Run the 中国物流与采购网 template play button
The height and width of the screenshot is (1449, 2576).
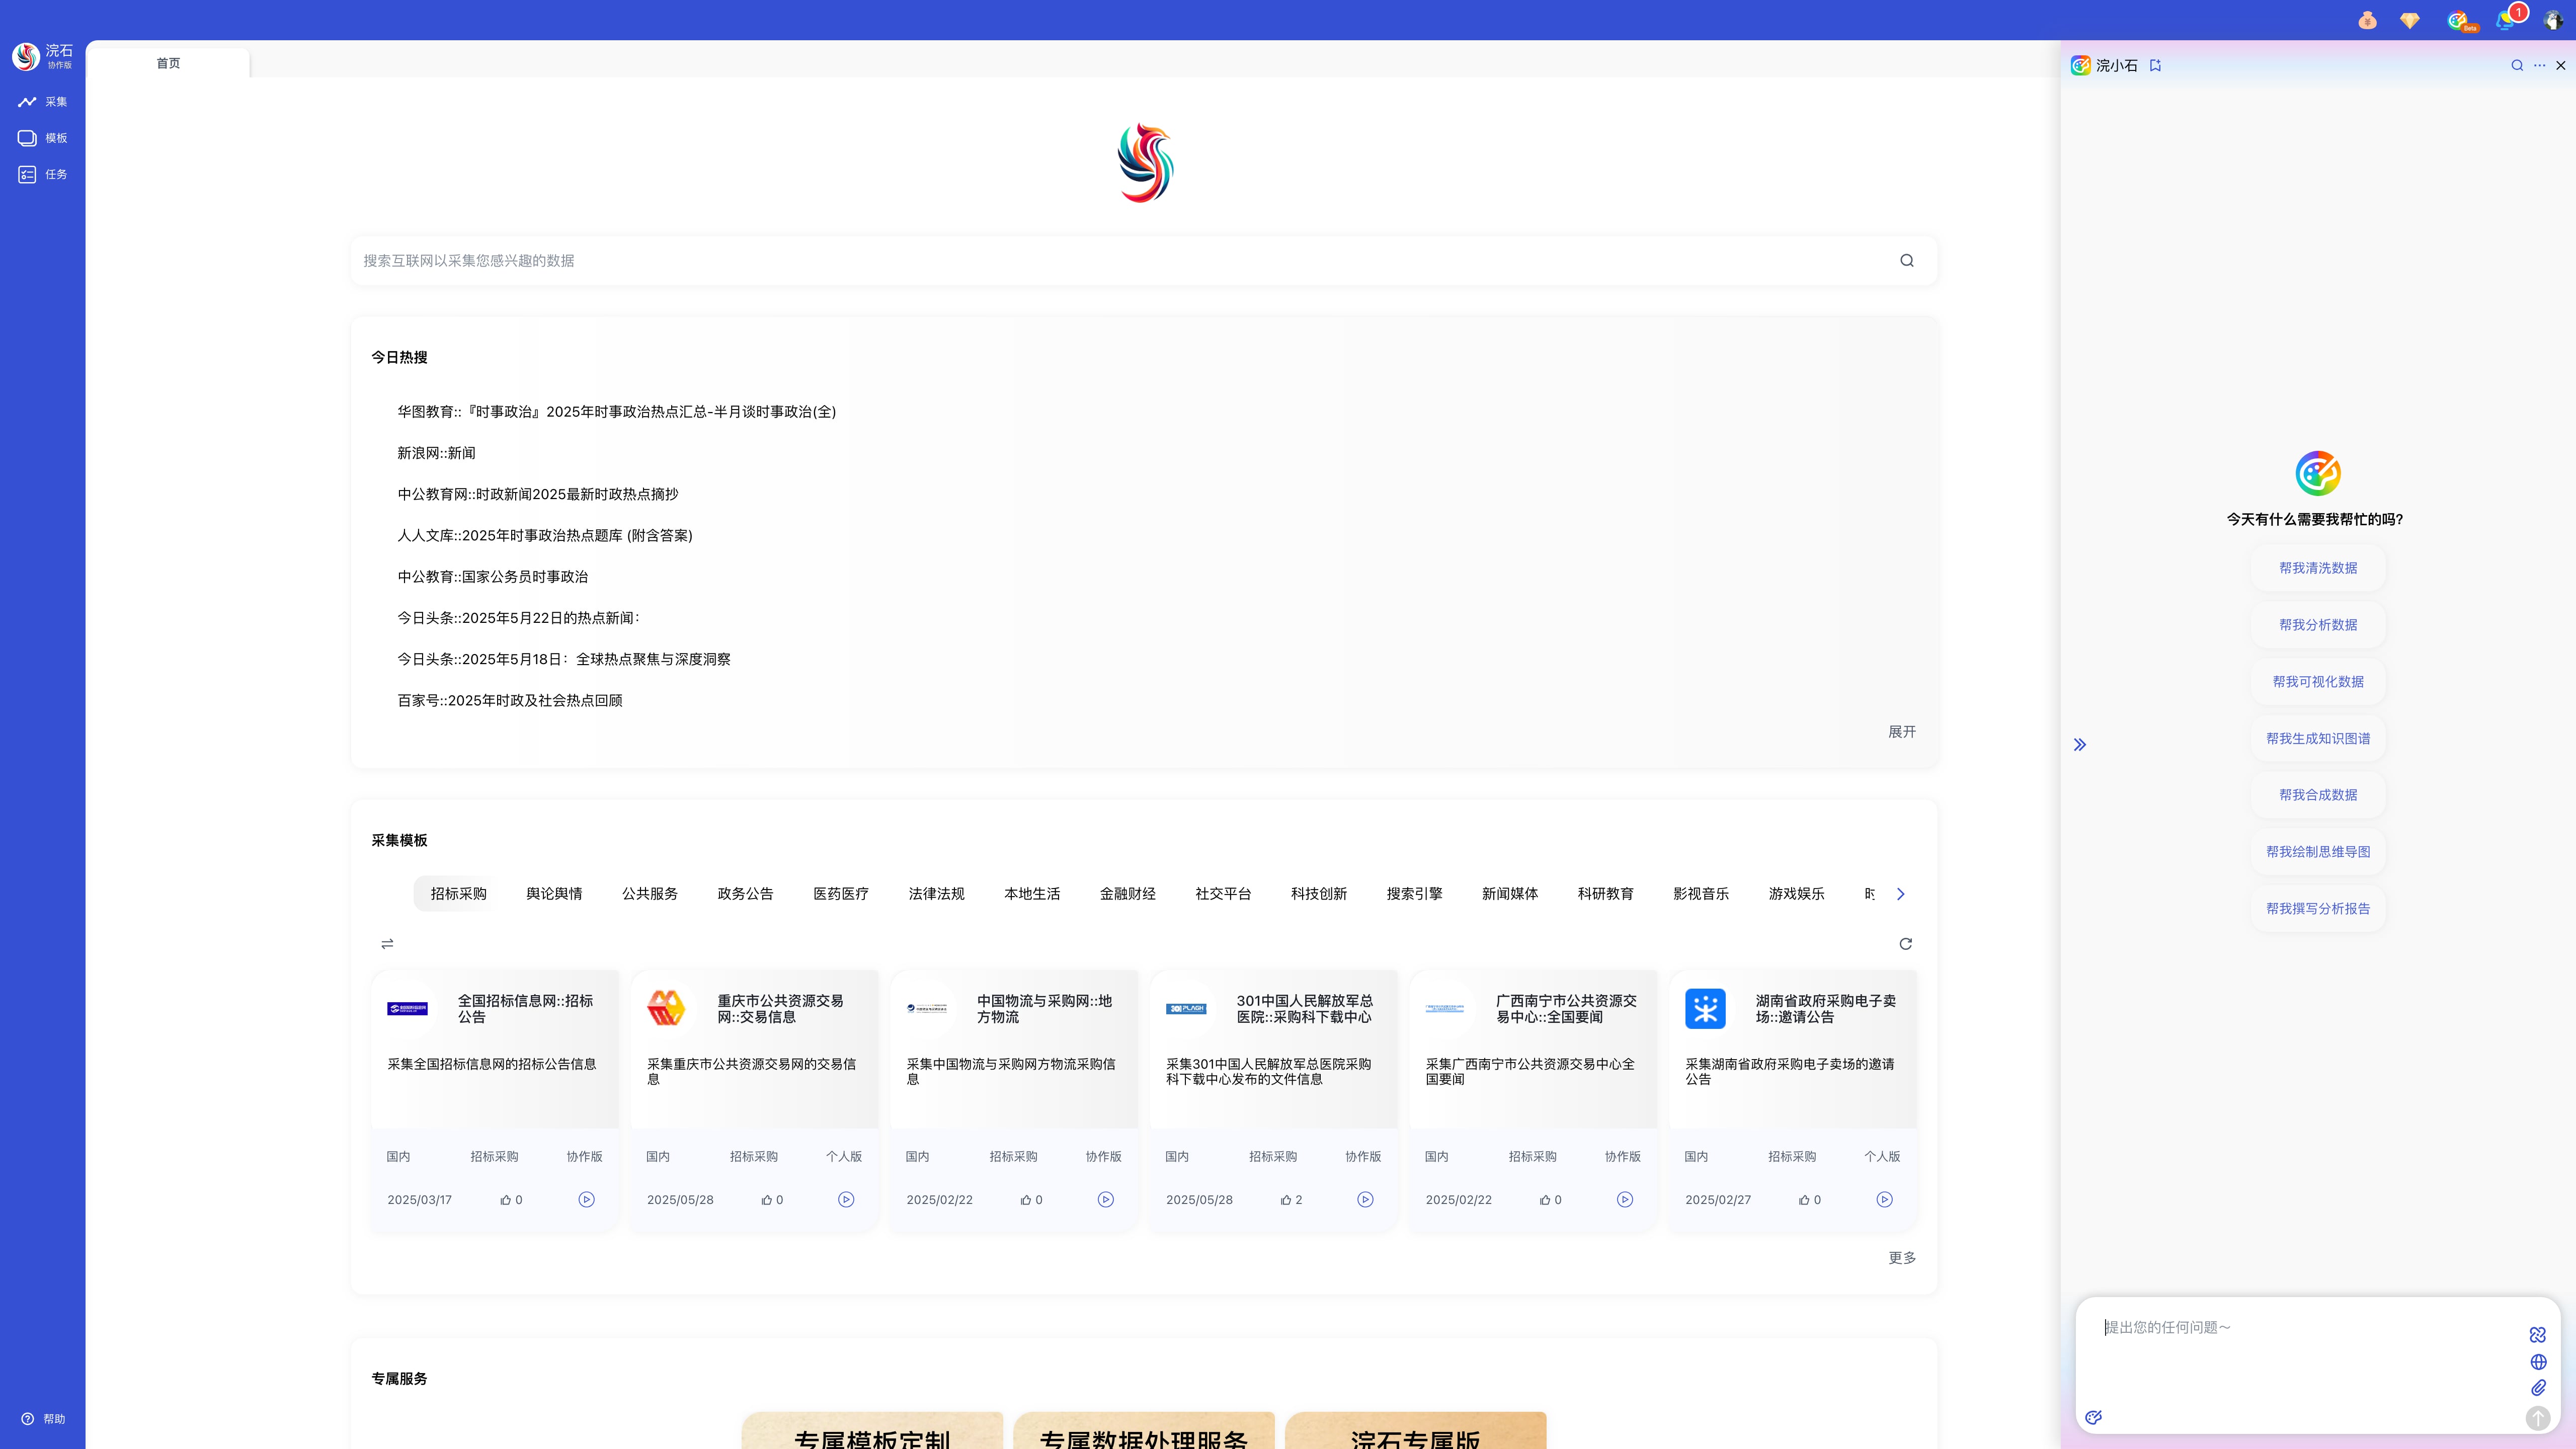tap(1106, 1200)
